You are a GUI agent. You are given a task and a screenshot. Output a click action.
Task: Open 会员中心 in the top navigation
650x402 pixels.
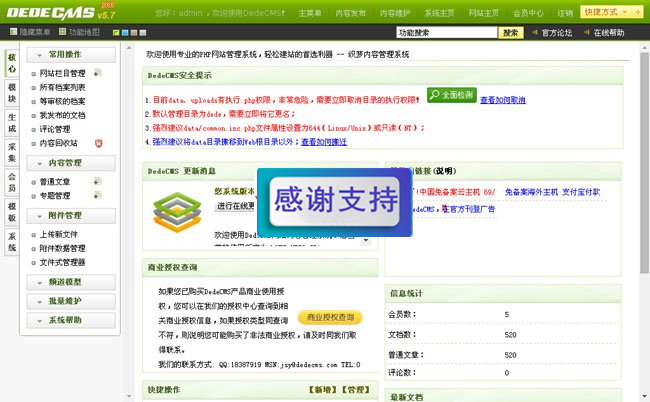tap(528, 13)
